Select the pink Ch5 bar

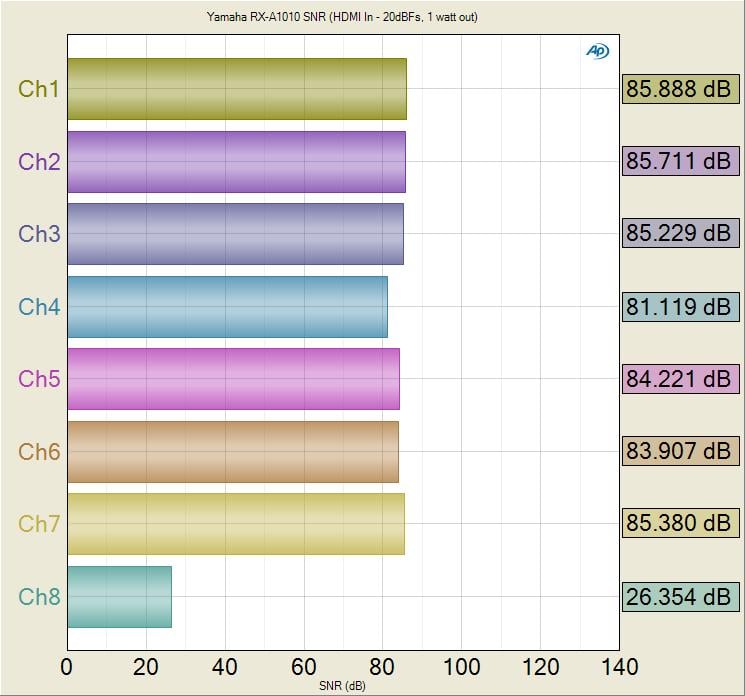[233, 379]
